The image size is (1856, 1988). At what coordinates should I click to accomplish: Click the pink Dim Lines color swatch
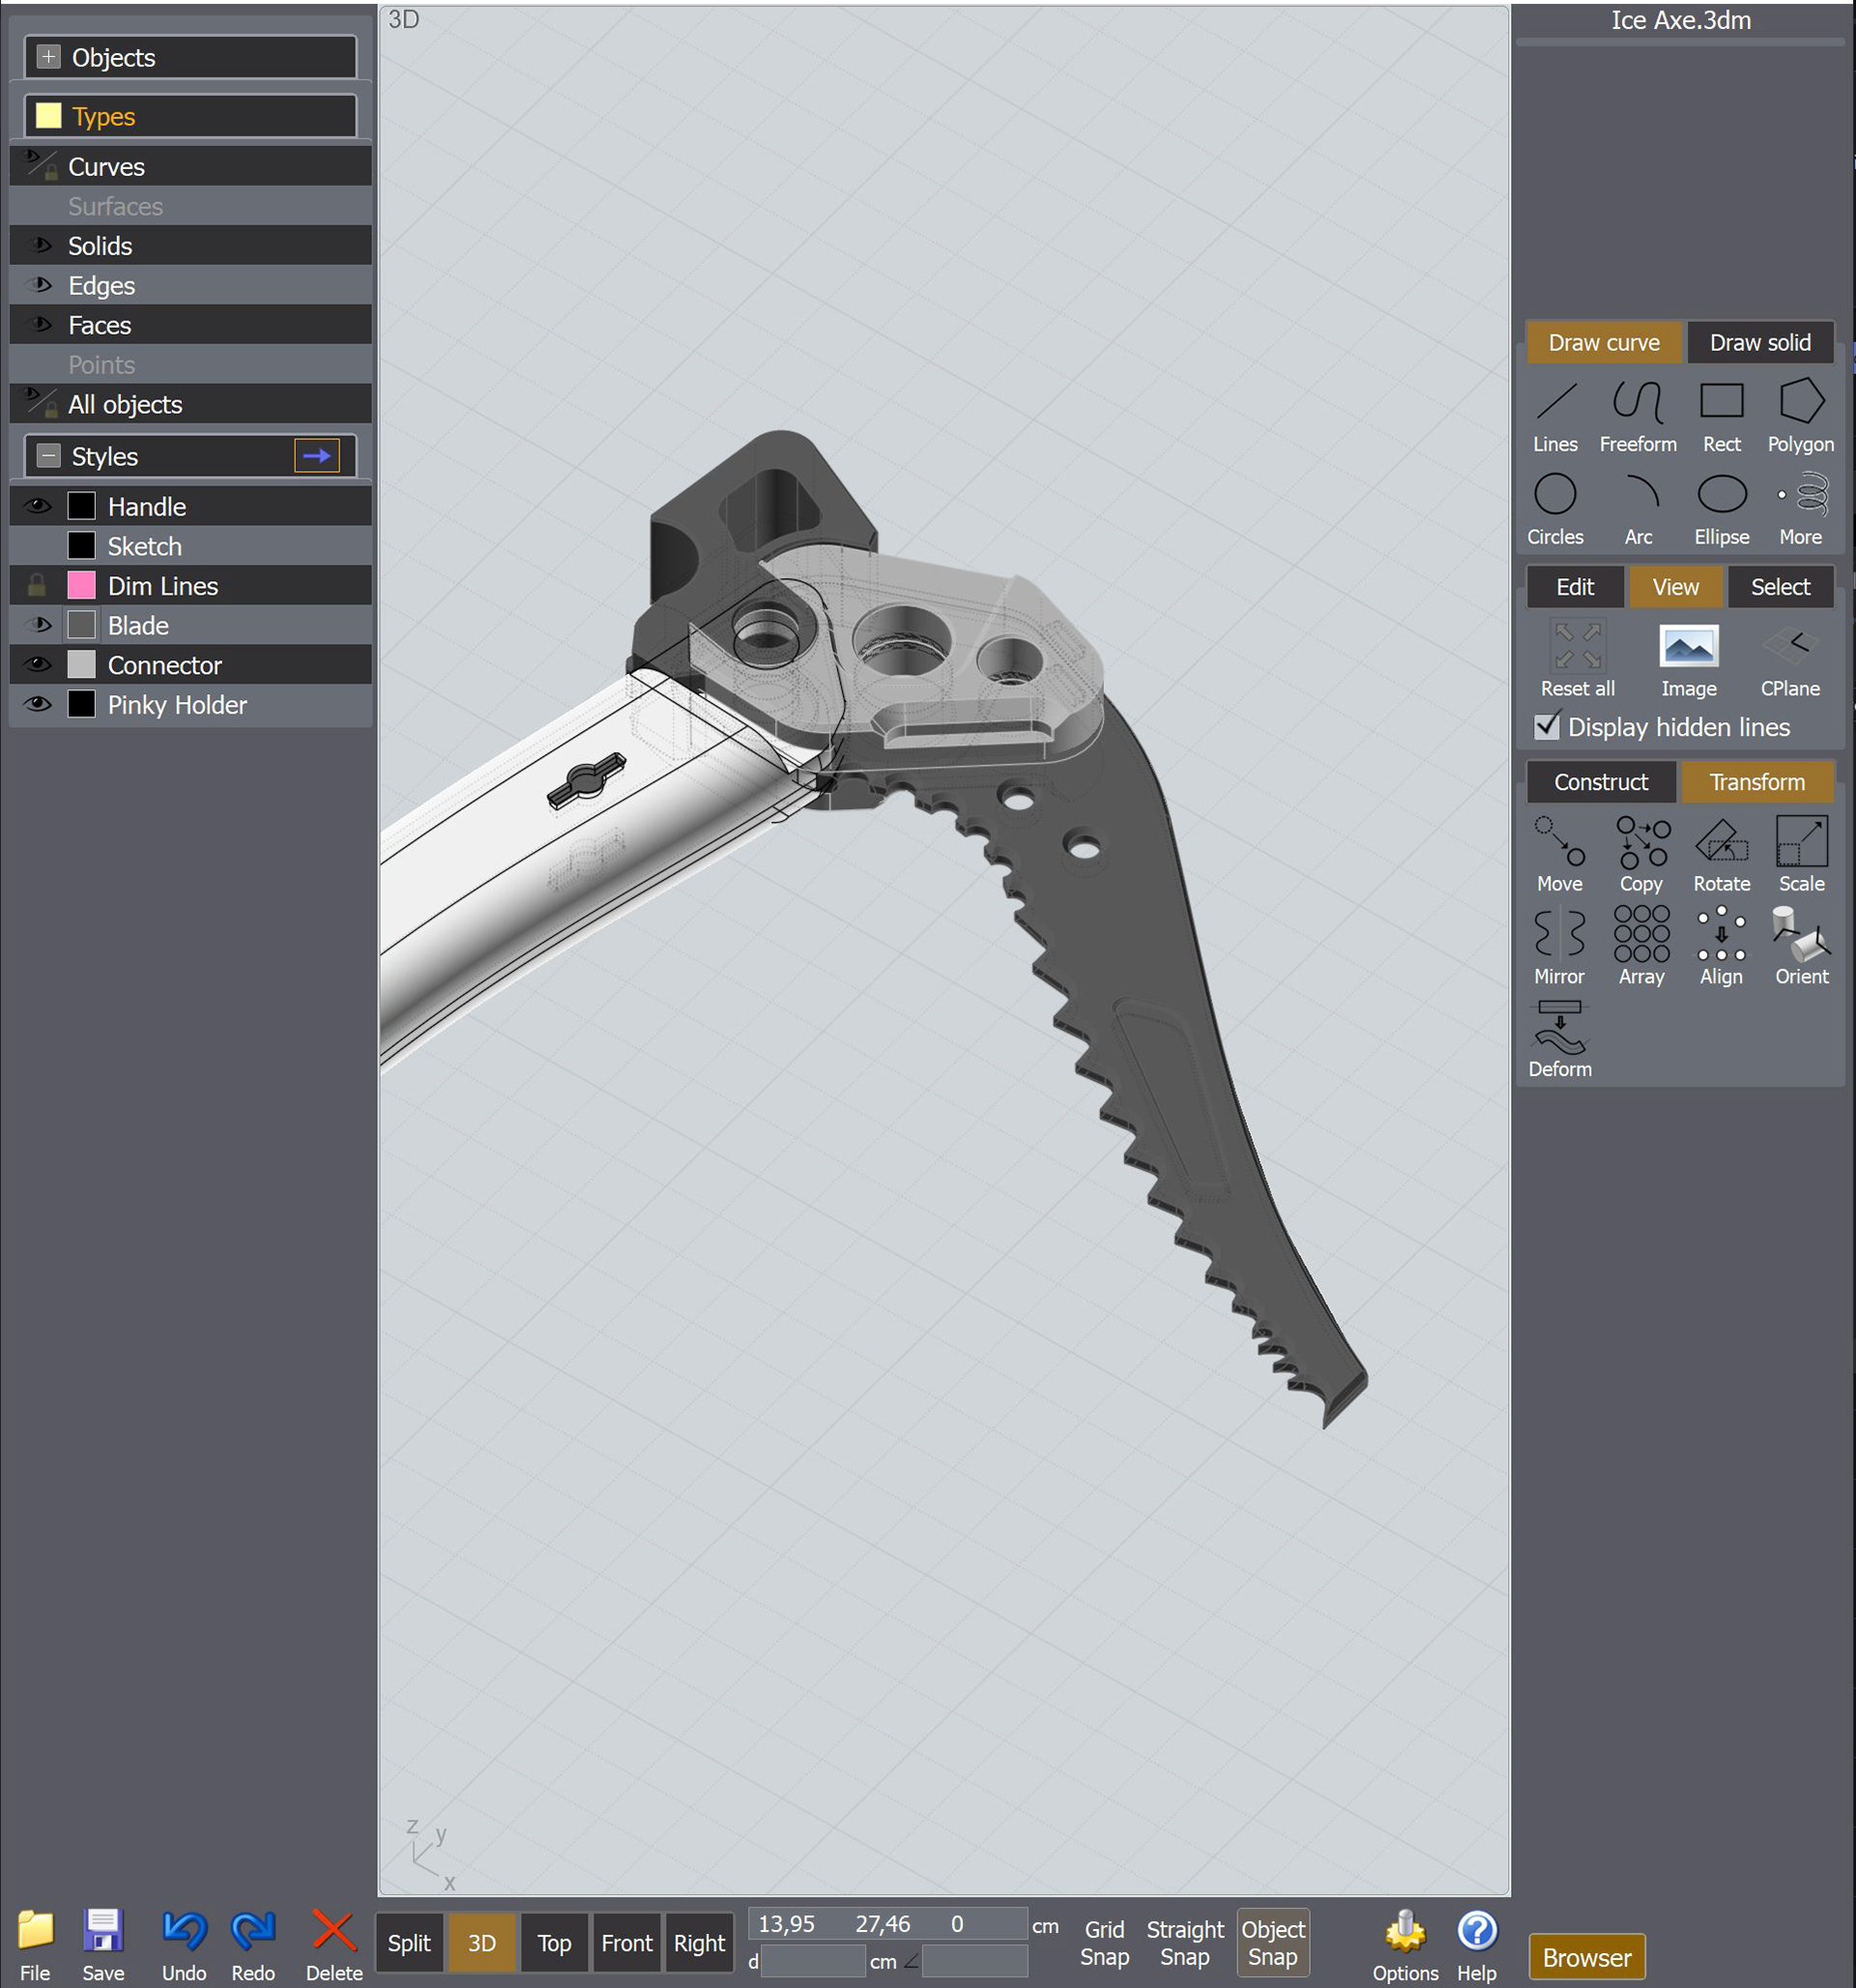[x=81, y=586]
